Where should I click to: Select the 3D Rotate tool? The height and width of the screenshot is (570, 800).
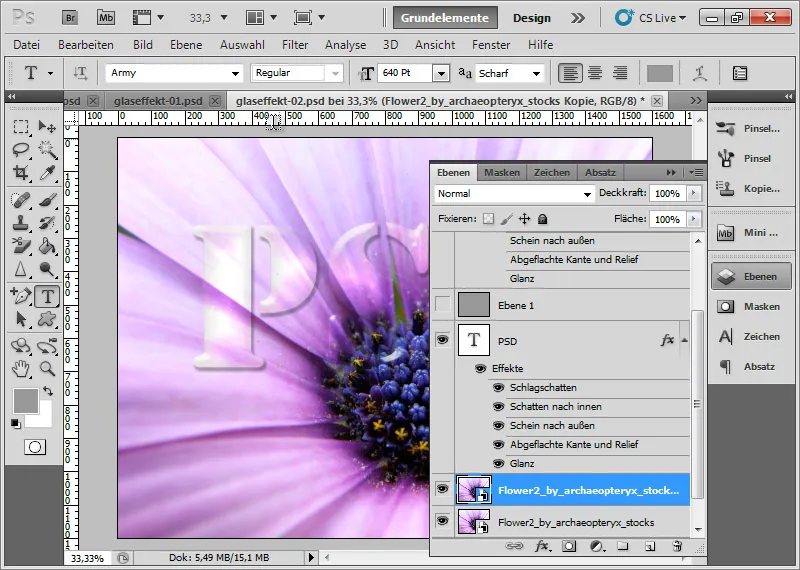coord(21,346)
